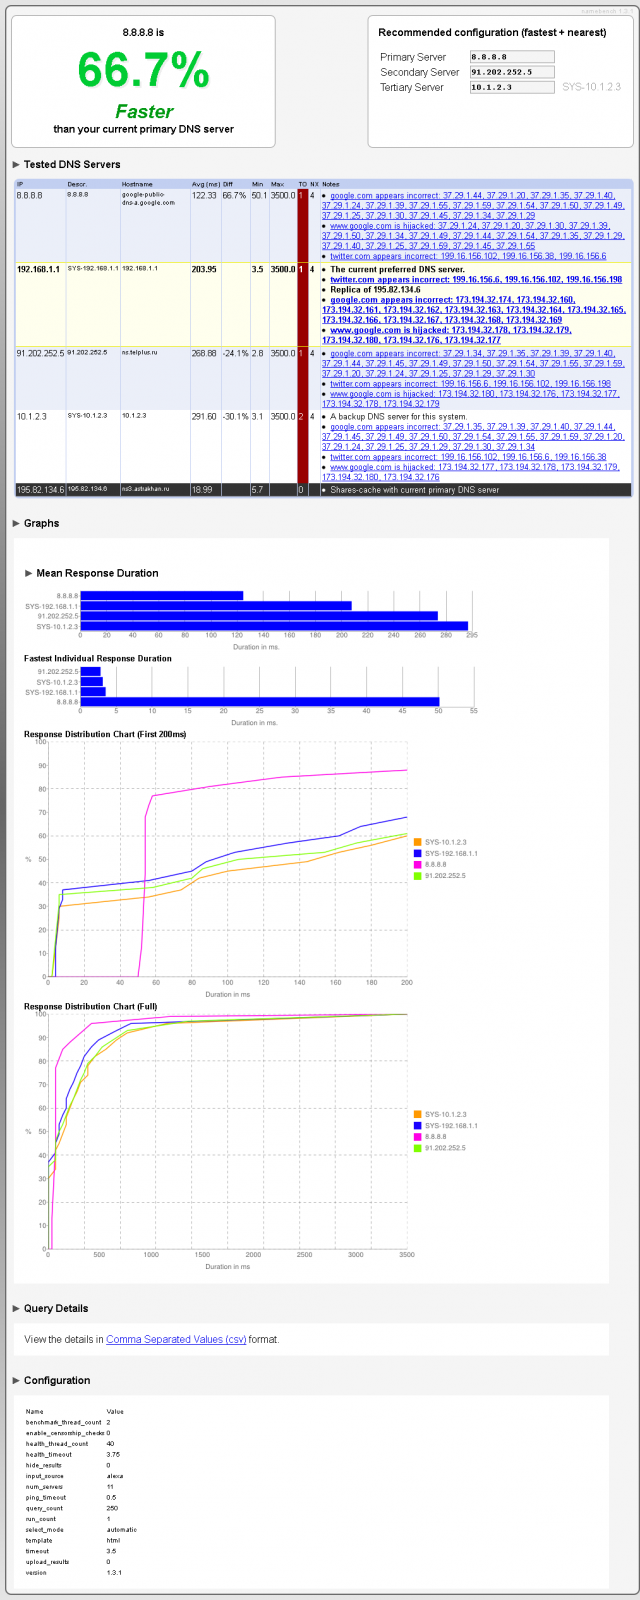This screenshot has height=1600, width=640.
Task: Select the 195.82.134.6 IP cell in dark row
Action: tap(40, 489)
